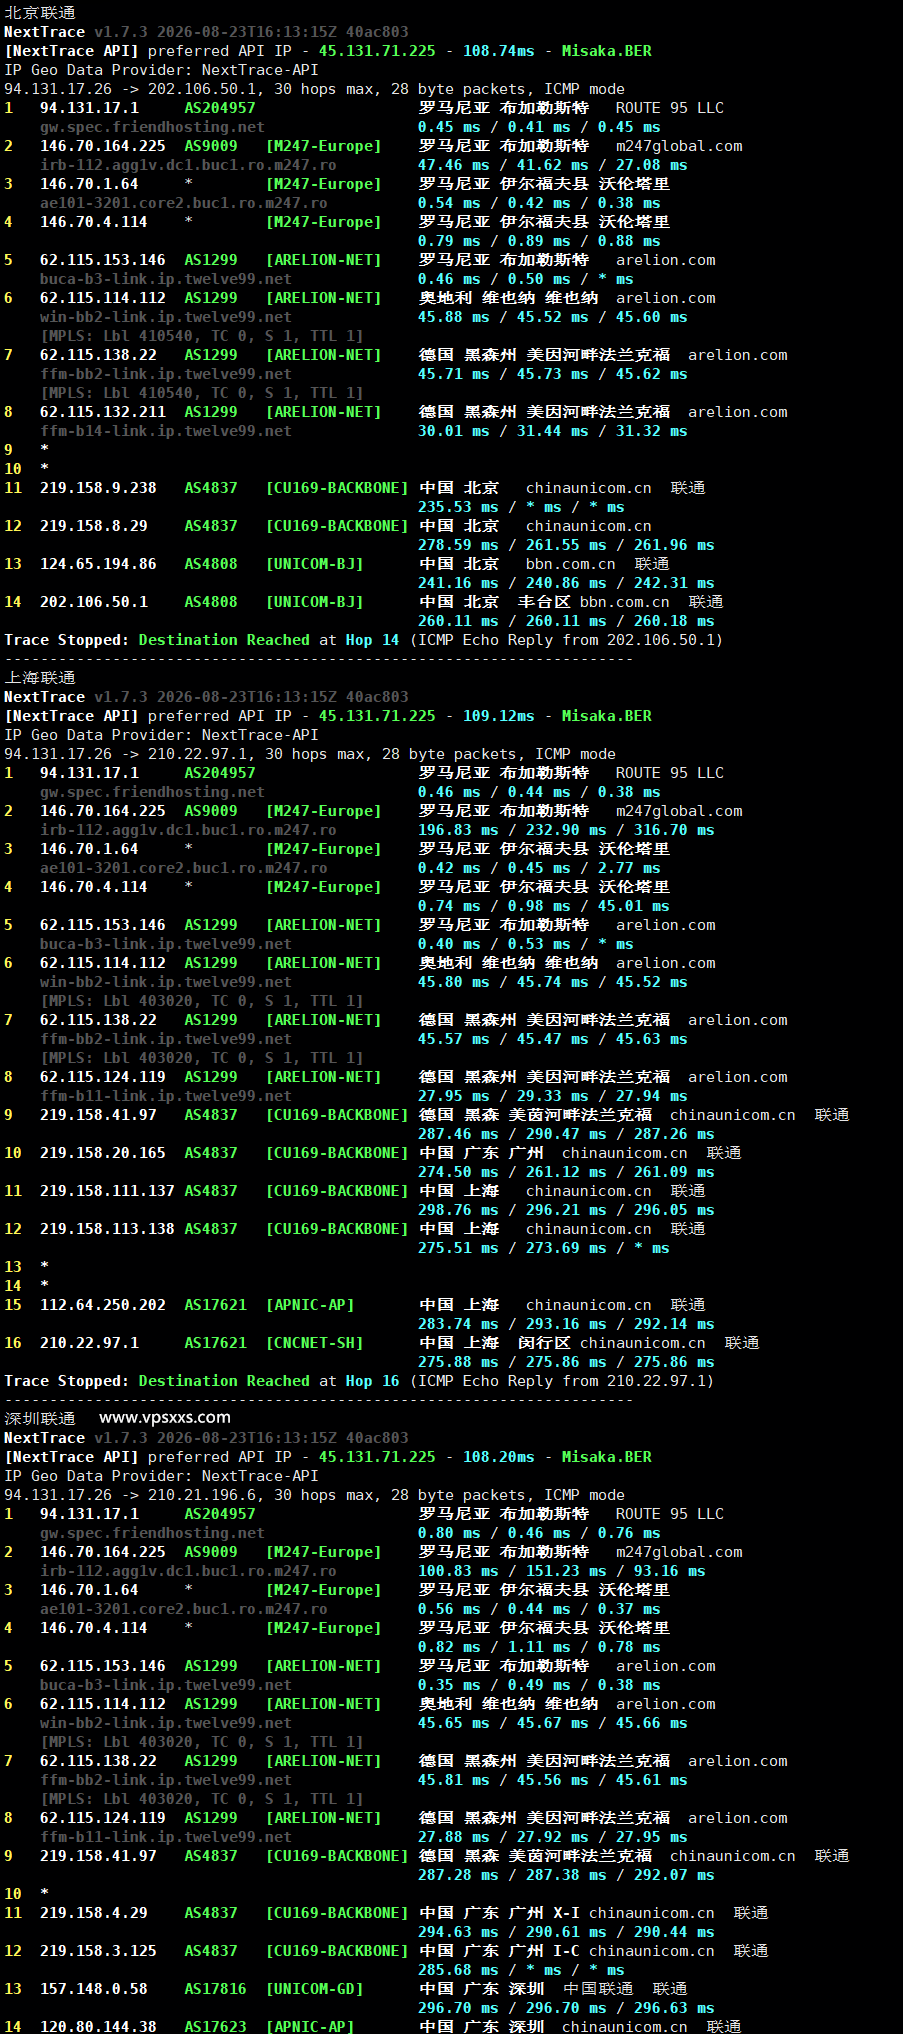Image resolution: width=903 pixels, height=2034 pixels.
Task: Click the [CNCNET-SH] network tag
Action: point(314,1343)
